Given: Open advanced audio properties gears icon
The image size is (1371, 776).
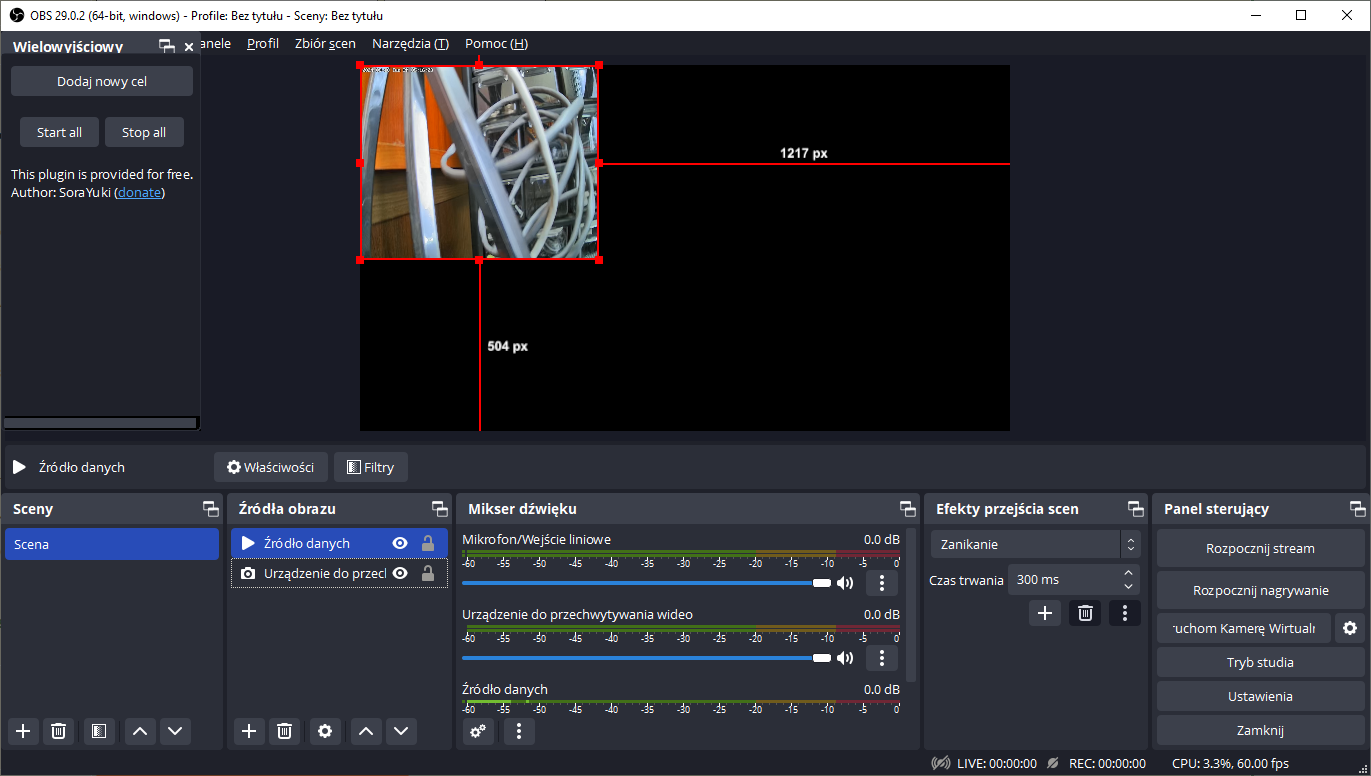Looking at the screenshot, I should coord(478,731).
